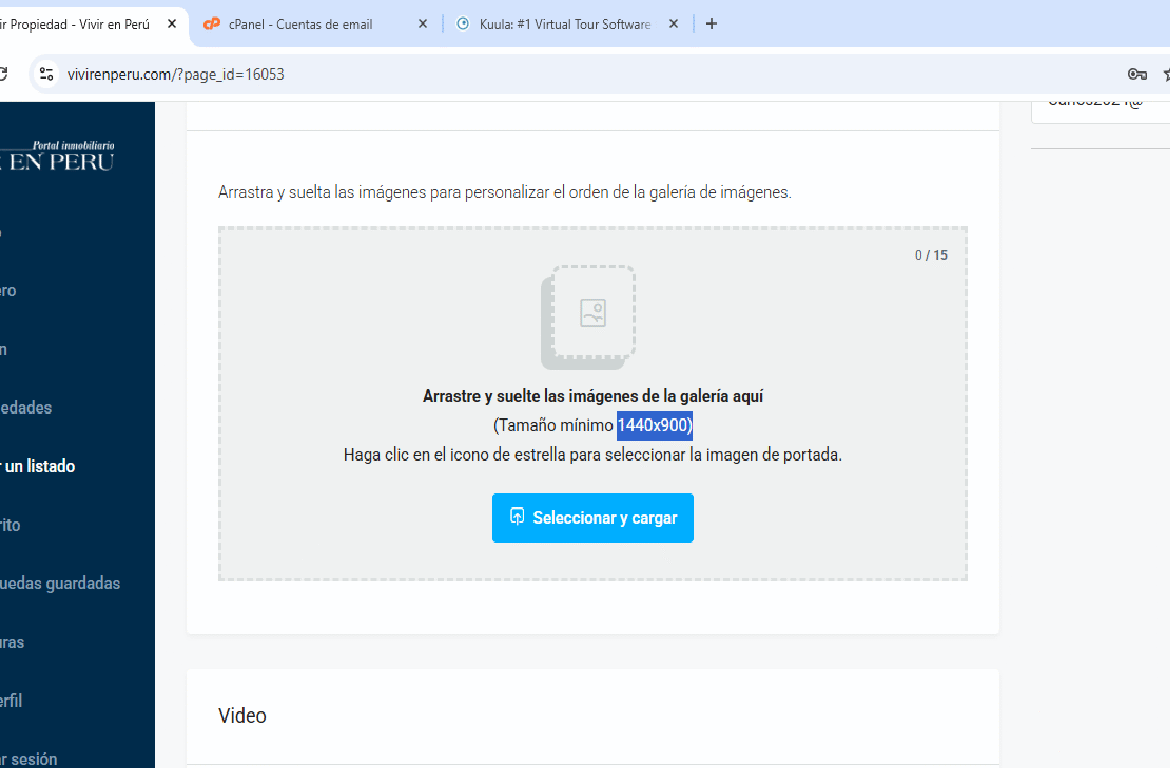1170x768 pixels.
Task: Switch to cPanel Cuentas de email tab
Action: pos(300,24)
